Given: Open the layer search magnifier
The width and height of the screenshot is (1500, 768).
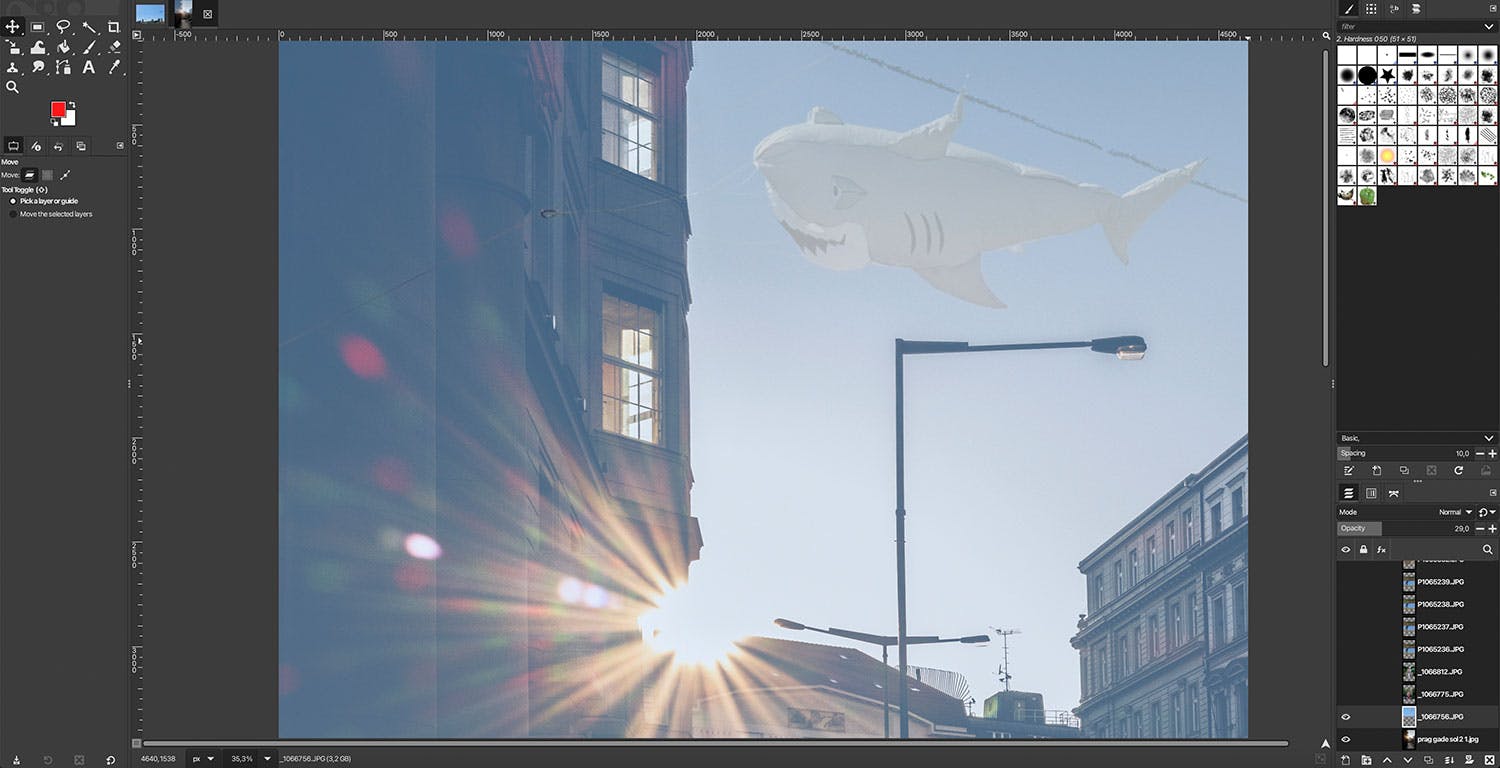Looking at the screenshot, I should [1487, 549].
